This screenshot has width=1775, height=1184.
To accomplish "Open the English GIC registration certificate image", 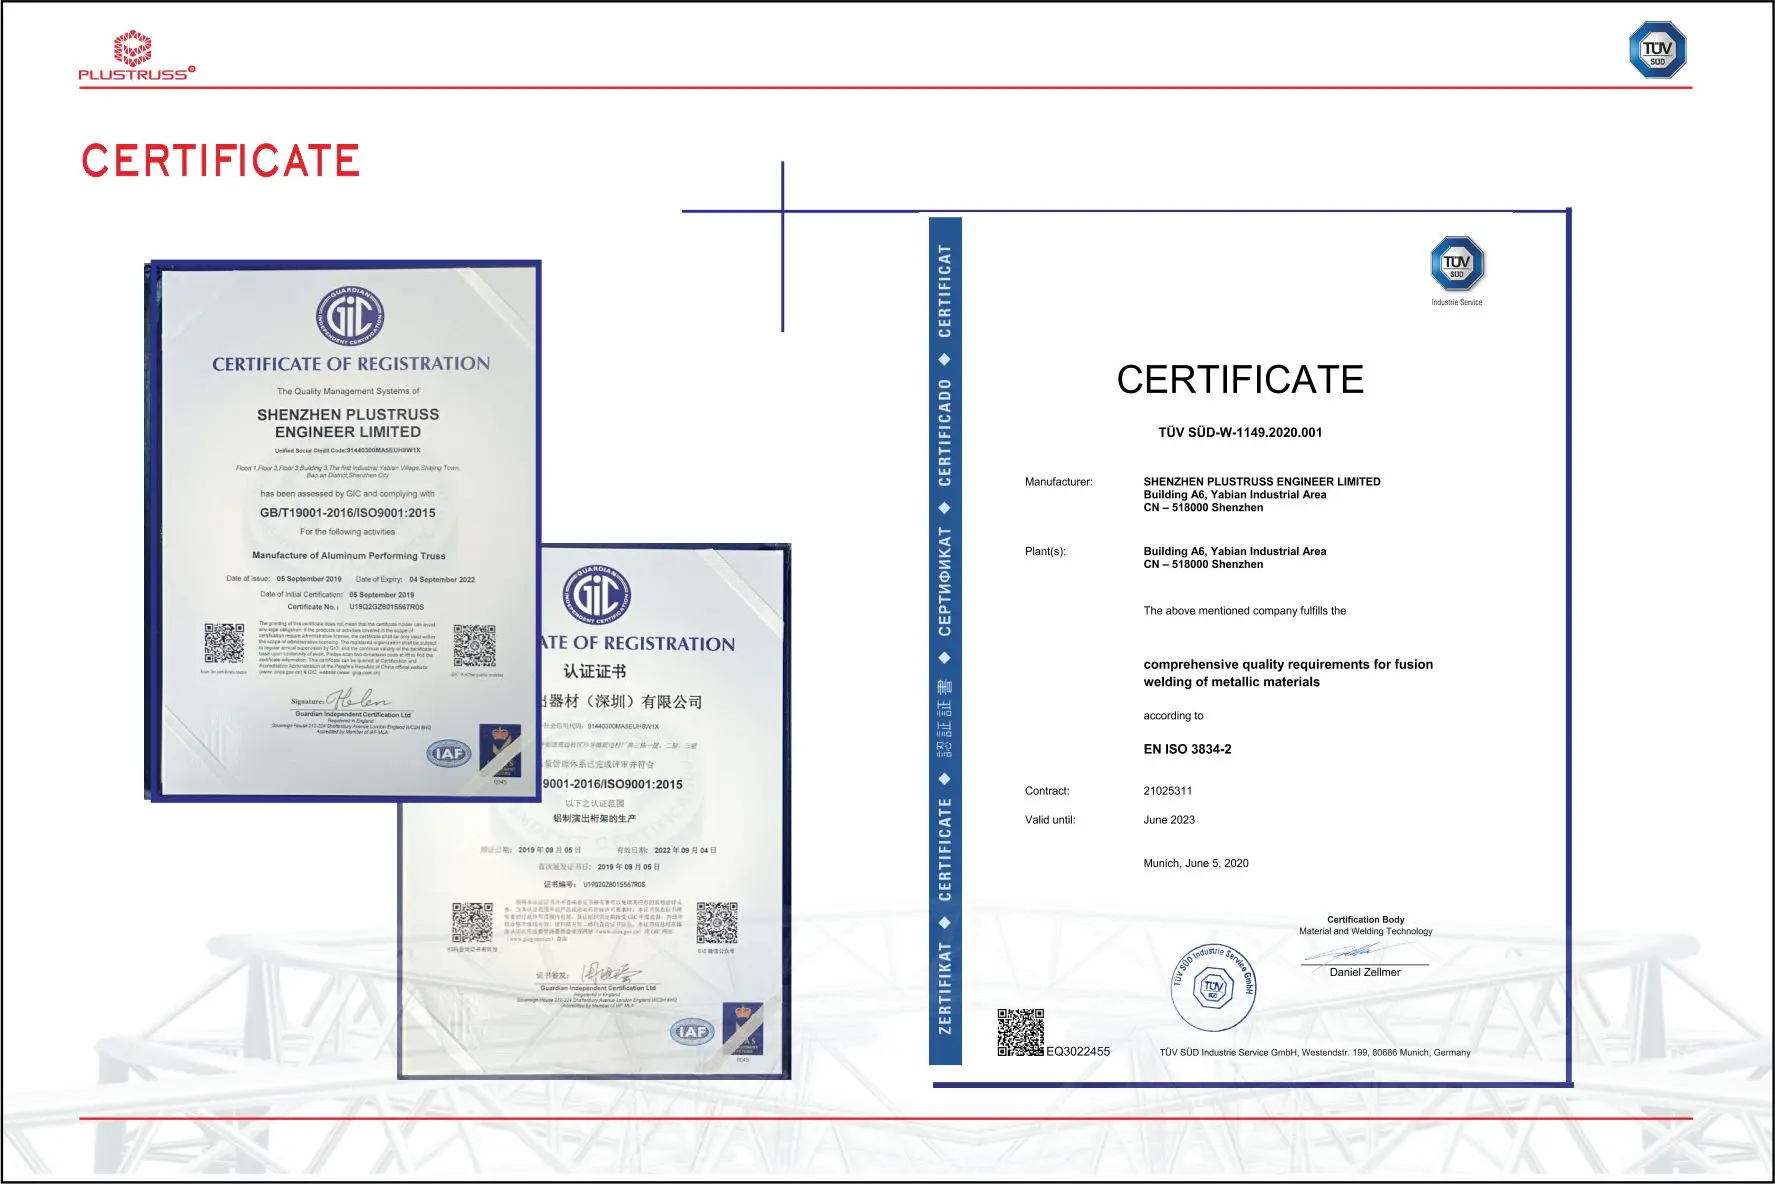I will (x=345, y=530).
